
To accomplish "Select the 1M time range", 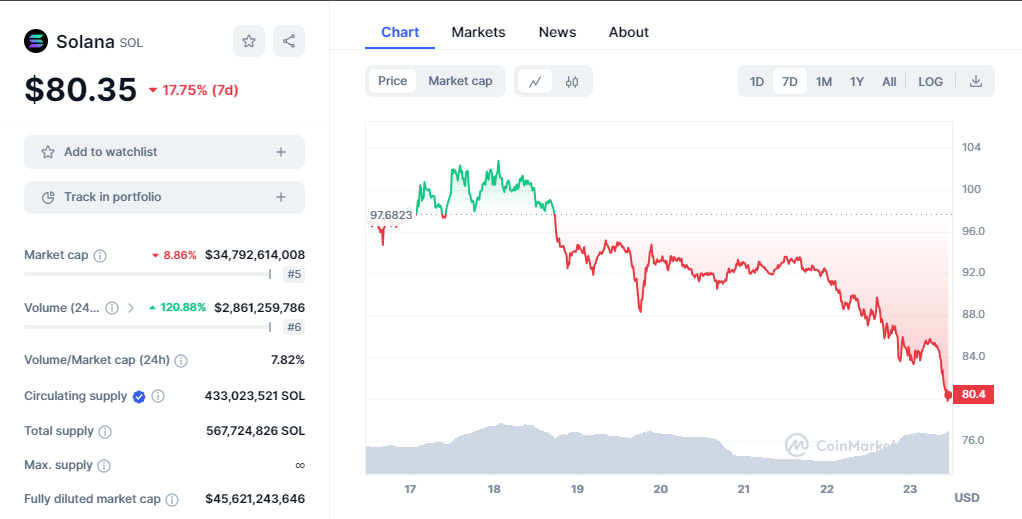I will [824, 81].
